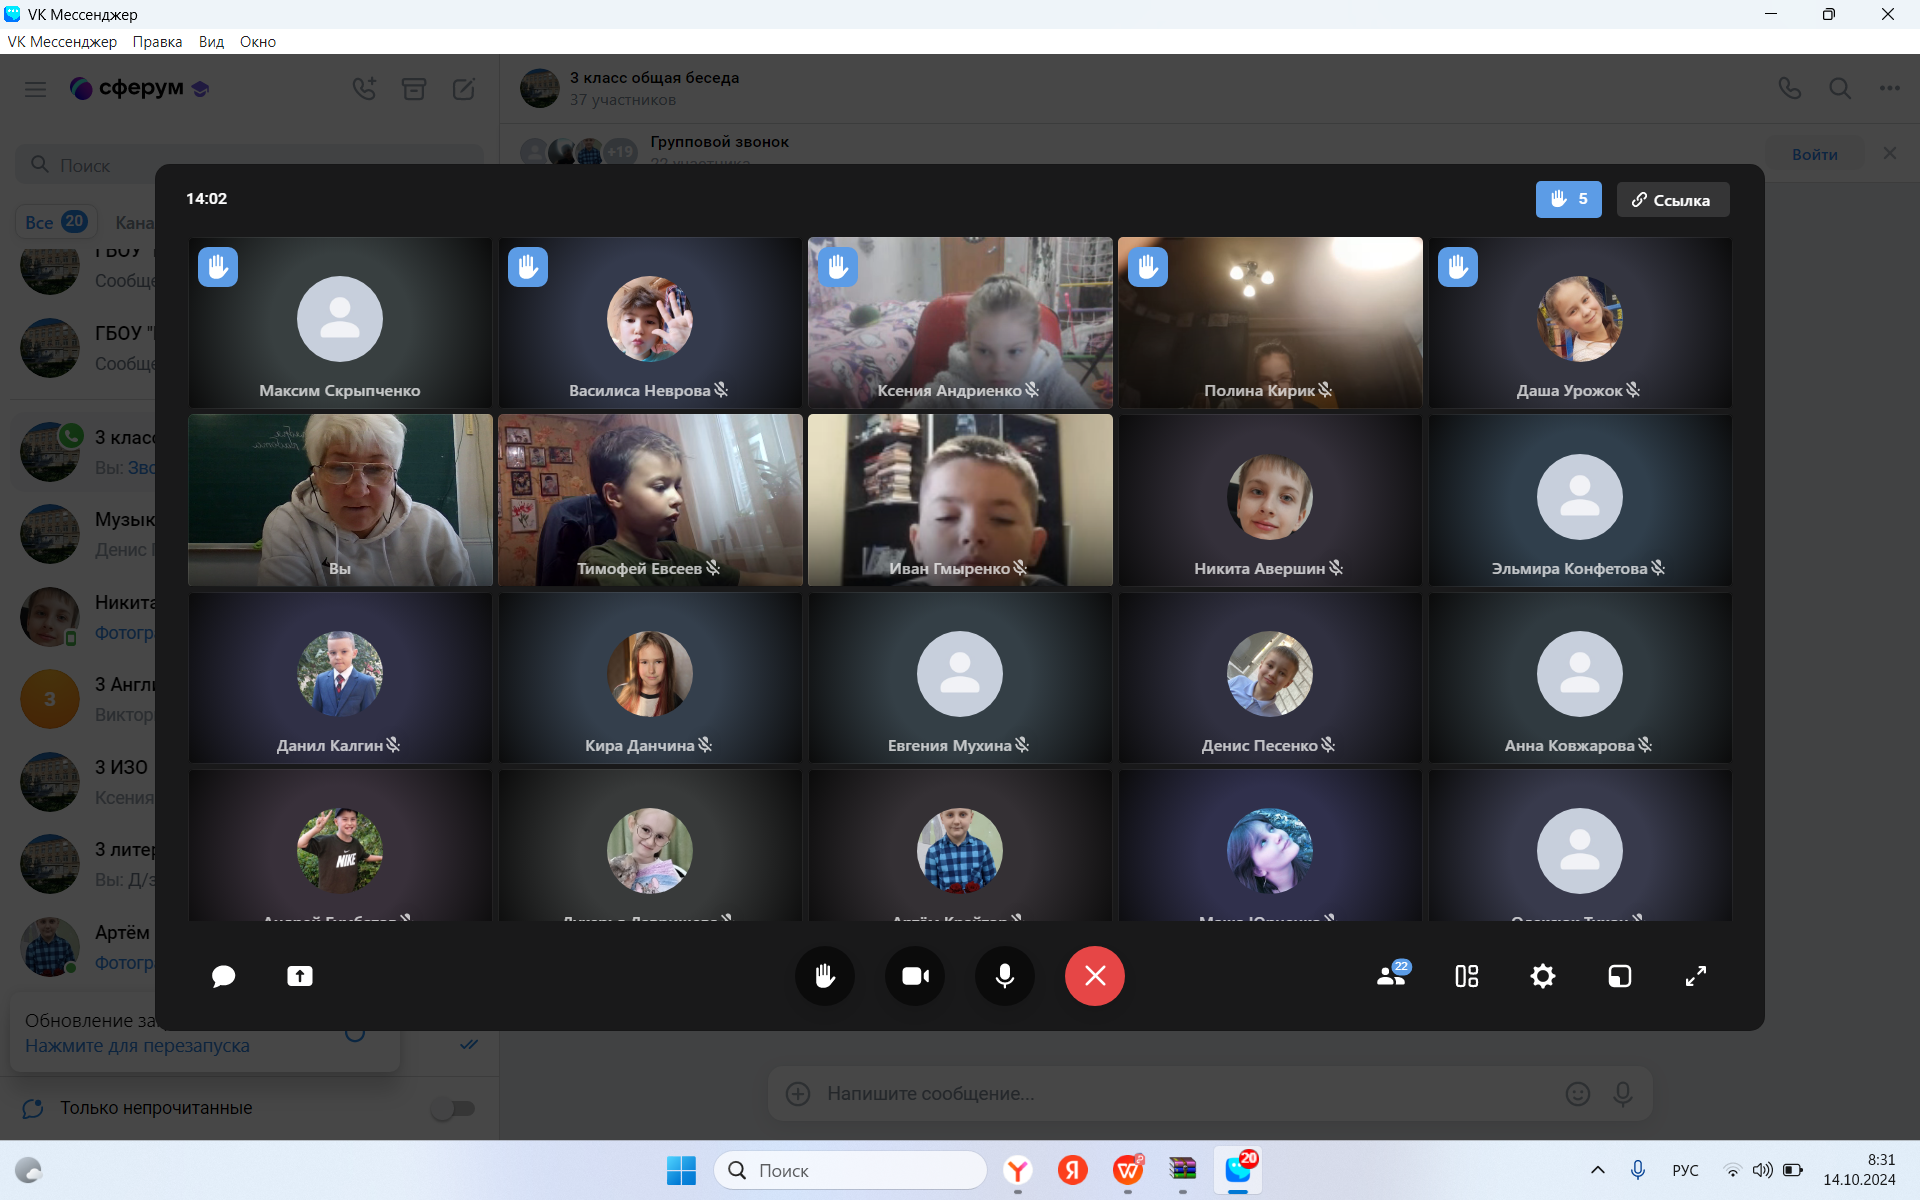1920x1200 pixels.
Task: Compose a new message icon
Action: coord(464,89)
